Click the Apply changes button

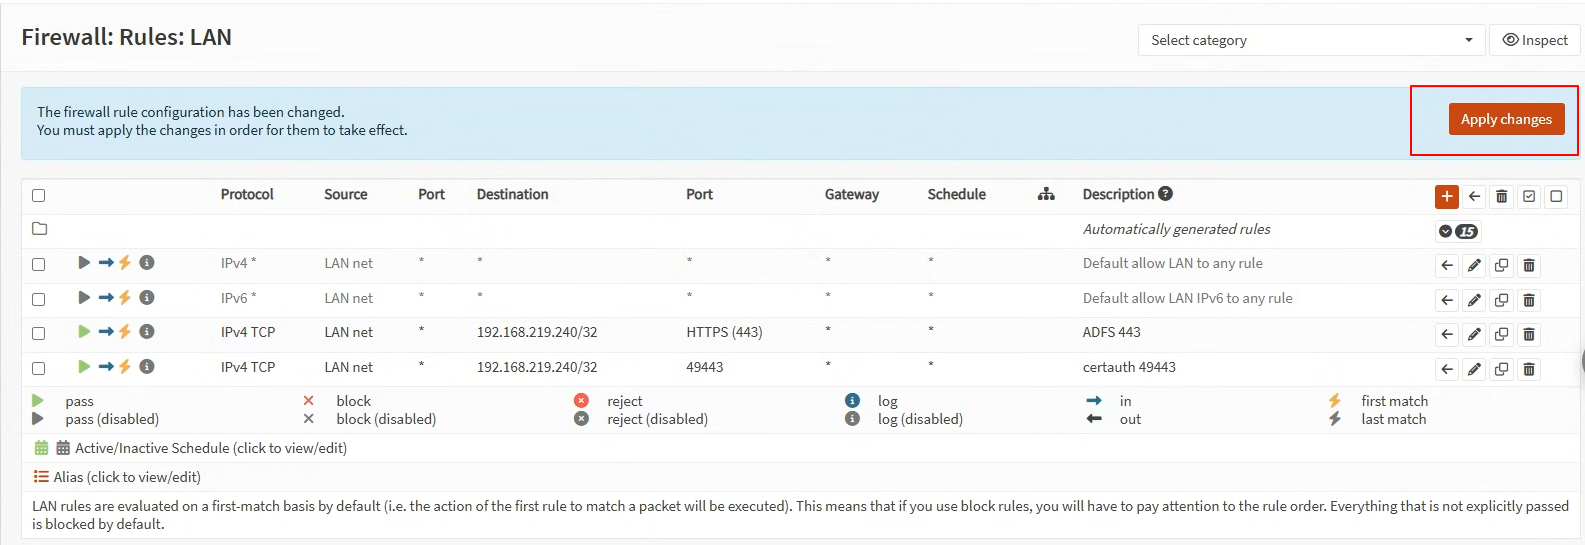1506,119
